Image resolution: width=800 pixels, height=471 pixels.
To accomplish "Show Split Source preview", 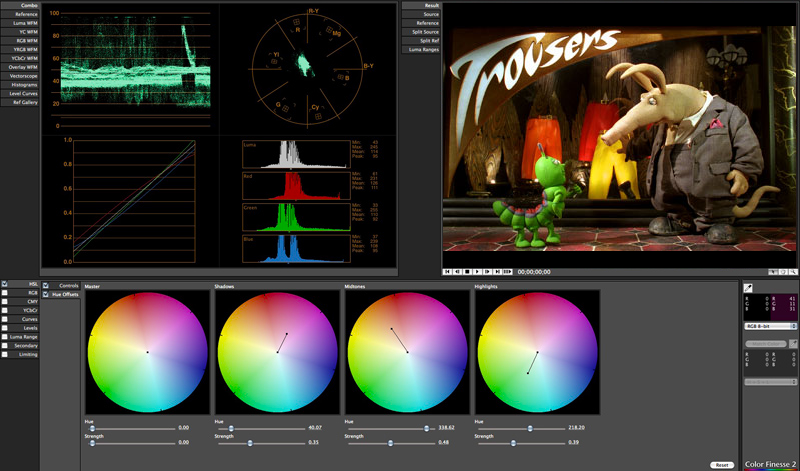I will click(x=421, y=32).
